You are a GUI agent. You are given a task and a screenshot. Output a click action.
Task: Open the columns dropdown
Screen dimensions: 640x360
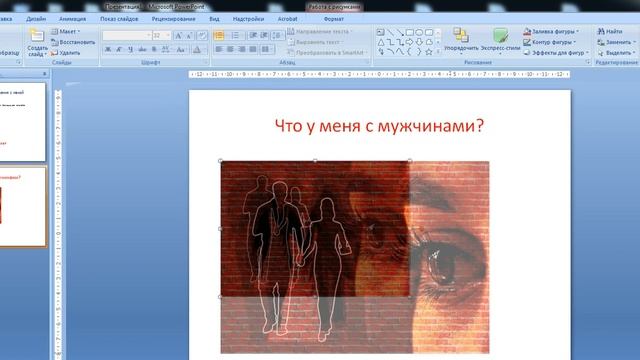pos(267,49)
